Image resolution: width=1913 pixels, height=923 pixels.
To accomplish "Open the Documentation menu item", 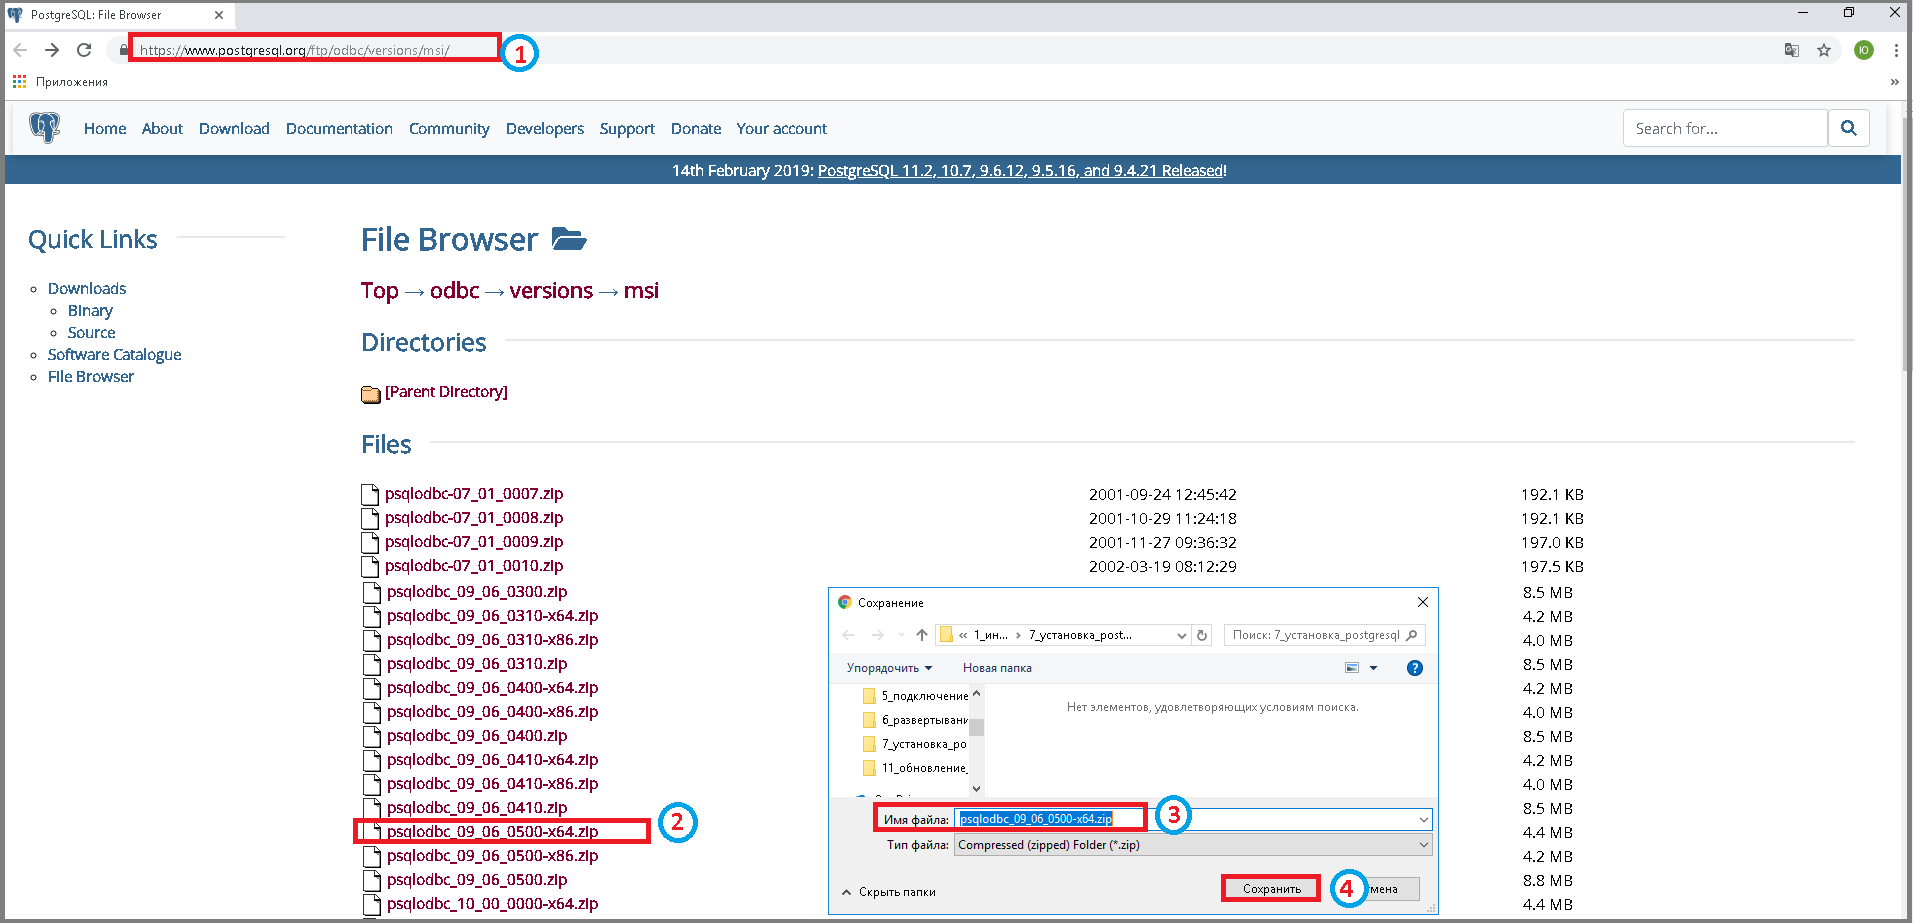I will [339, 128].
